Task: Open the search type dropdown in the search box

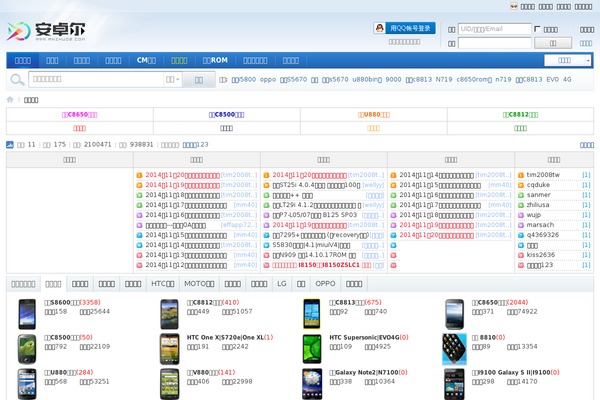Action: point(173,80)
